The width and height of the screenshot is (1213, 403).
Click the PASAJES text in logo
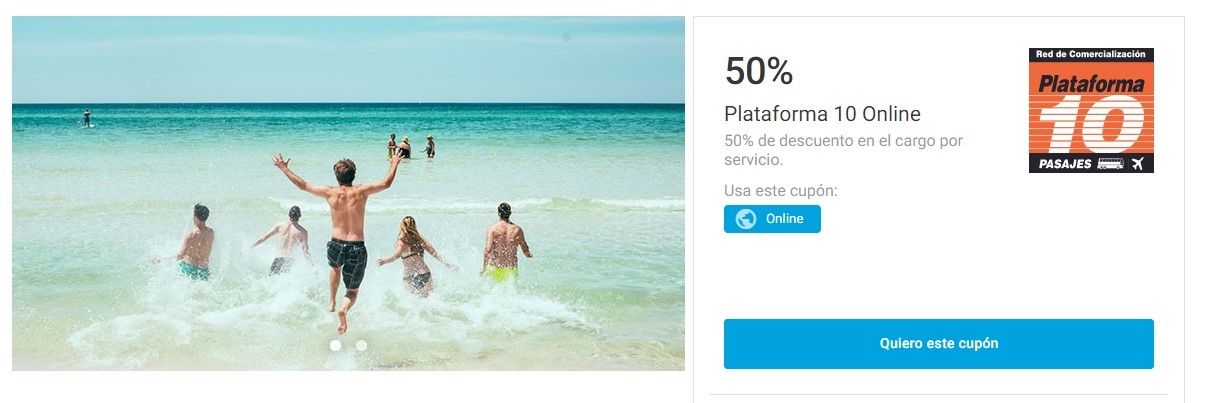(1064, 164)
